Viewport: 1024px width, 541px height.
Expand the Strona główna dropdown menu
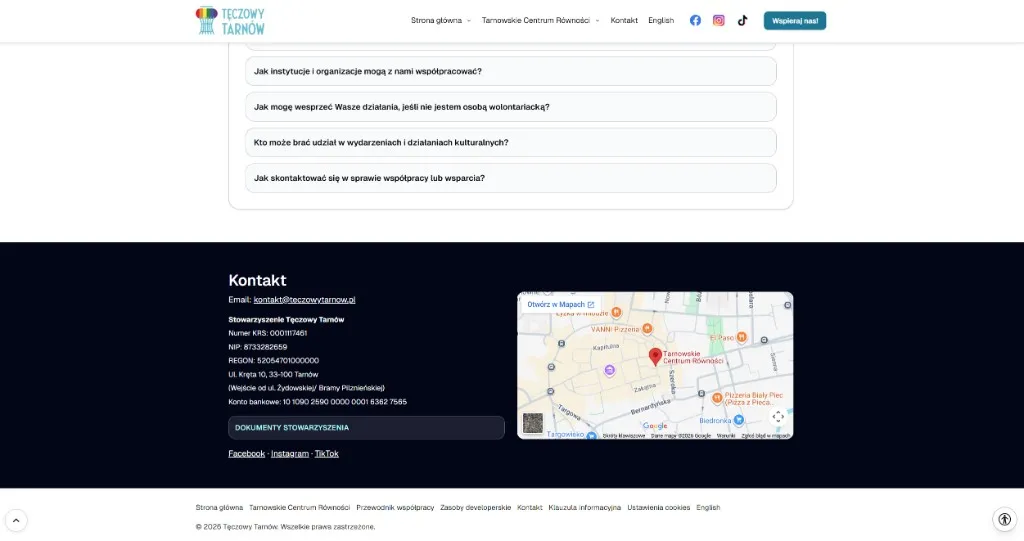(x=441, y=20)
